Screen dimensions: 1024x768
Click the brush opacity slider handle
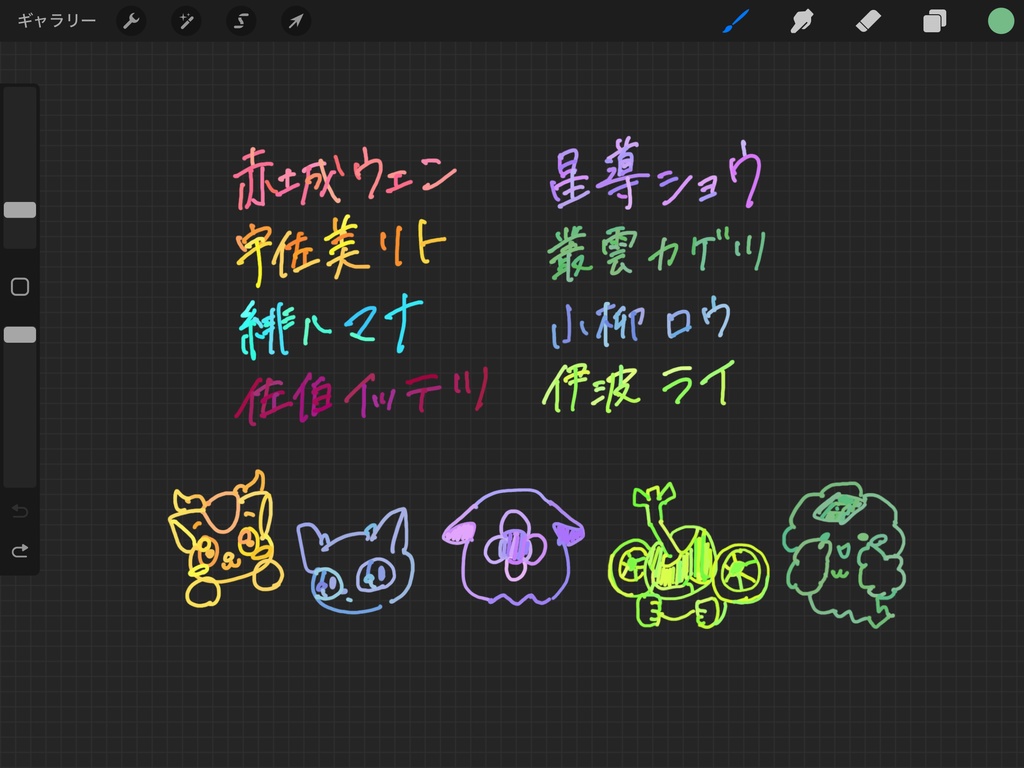point(20,335)
